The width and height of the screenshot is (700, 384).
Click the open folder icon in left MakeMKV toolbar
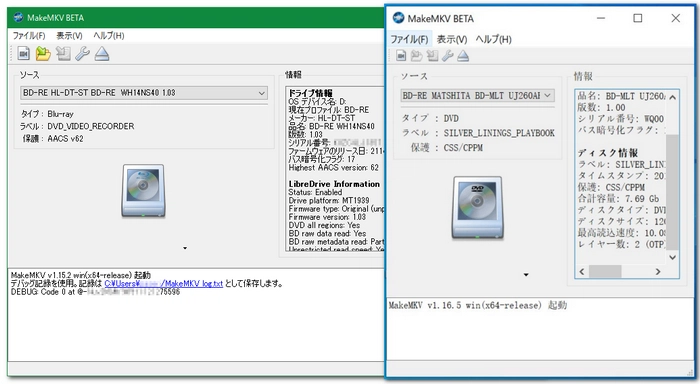[43, 54]
